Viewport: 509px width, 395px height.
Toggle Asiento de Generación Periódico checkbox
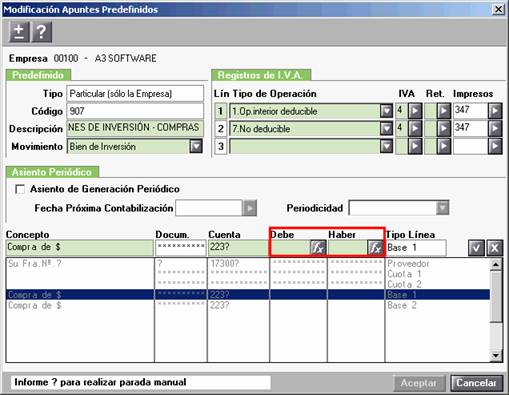click(x=20, y=189)
